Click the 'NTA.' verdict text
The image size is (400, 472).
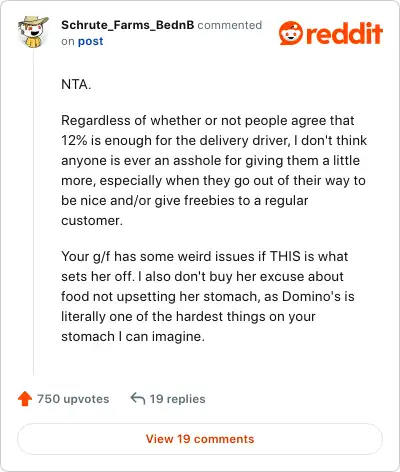click(76, 84)
